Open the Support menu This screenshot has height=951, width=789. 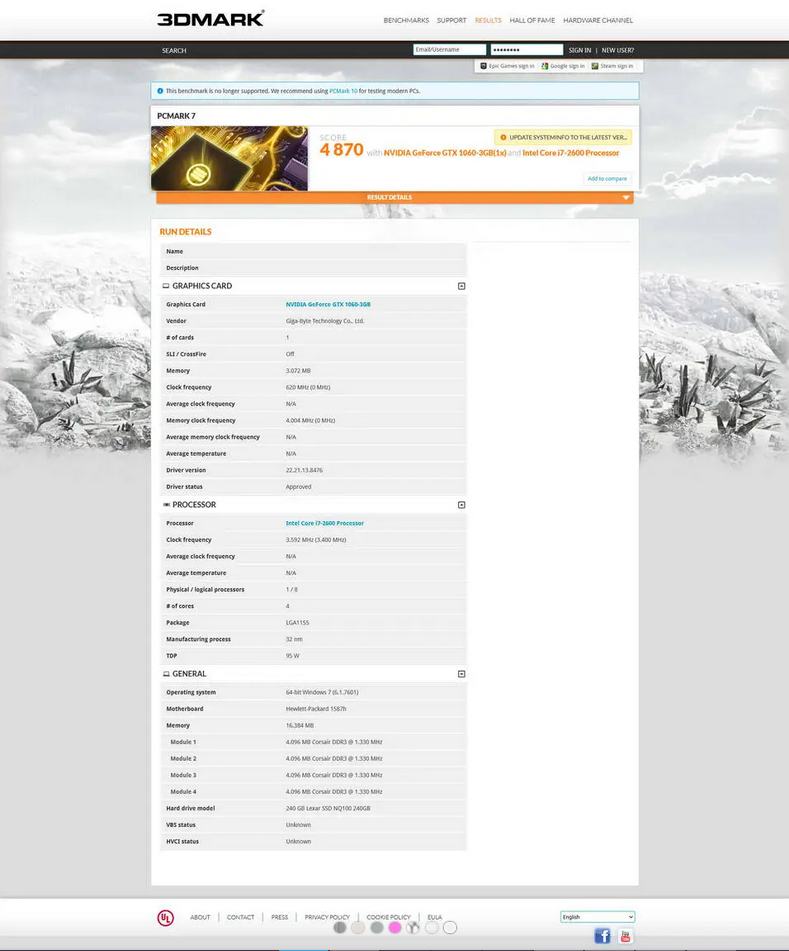pyautogui.click(x=451, y=21)
